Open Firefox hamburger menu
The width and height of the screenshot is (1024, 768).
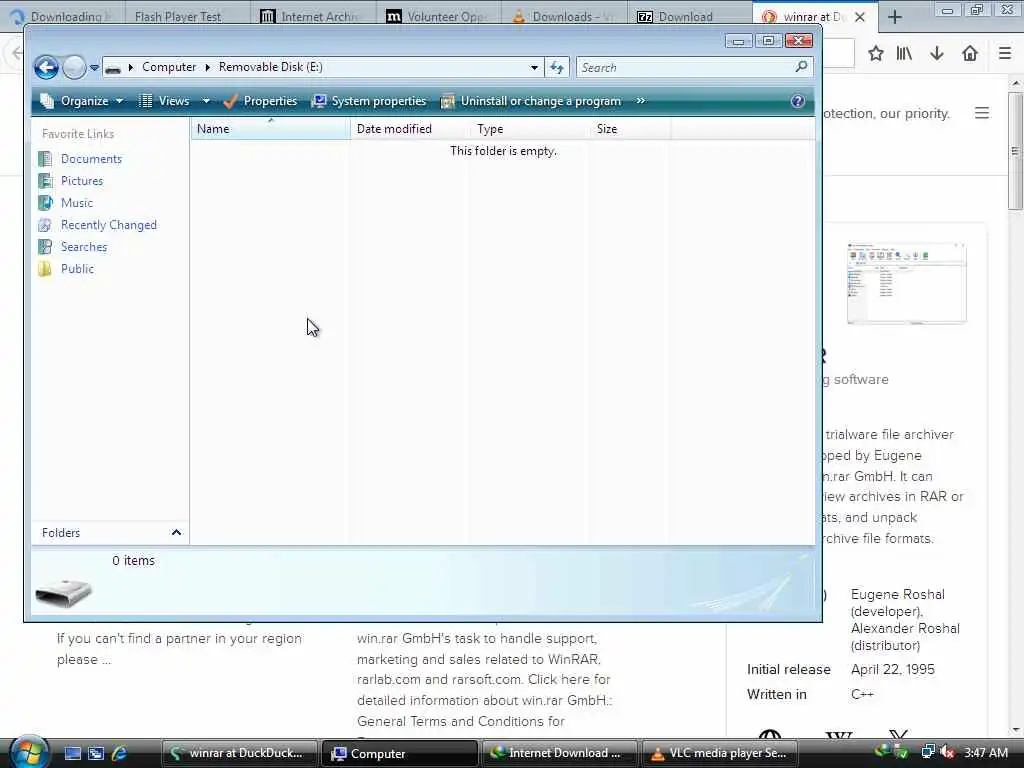pyautogui.click(x=1005, y=54)
